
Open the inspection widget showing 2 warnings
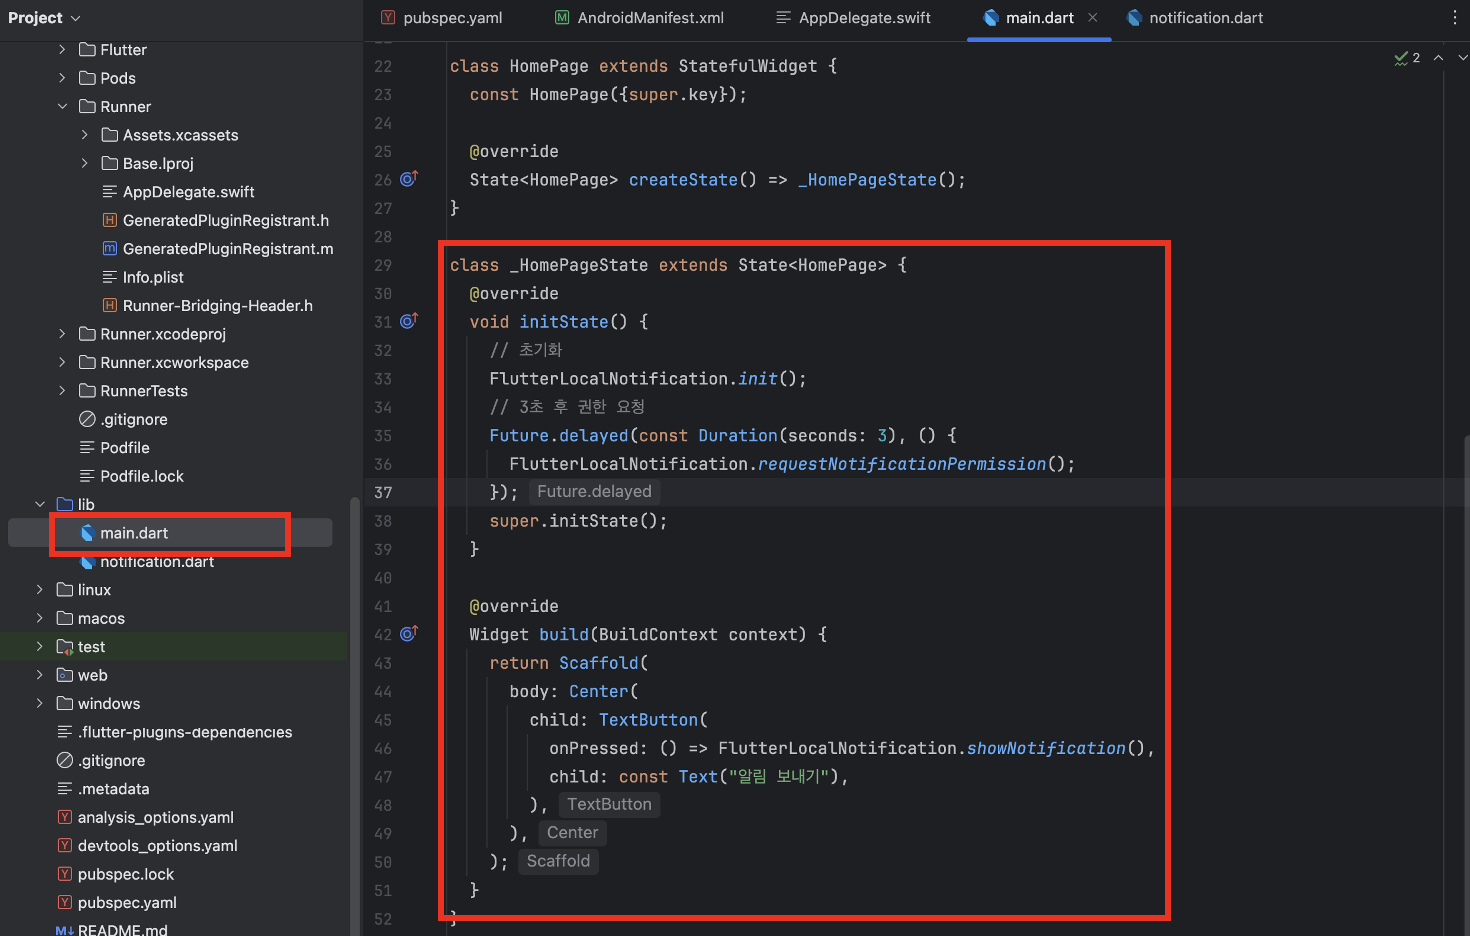pos(1407,58)
